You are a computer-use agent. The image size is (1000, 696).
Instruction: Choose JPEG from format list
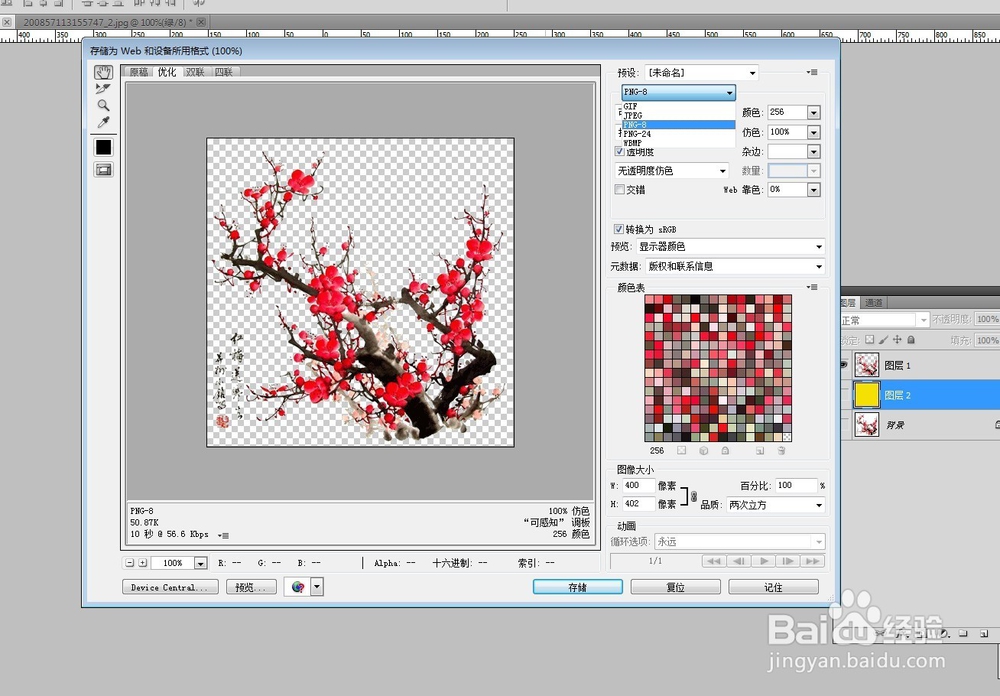pyautogui.click(x=679, y=115)
